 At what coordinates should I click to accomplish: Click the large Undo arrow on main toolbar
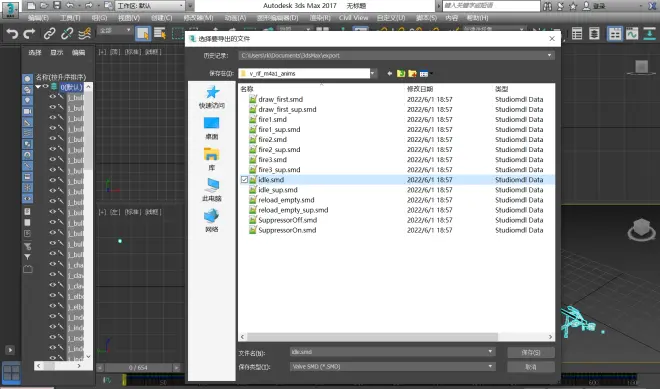[x=12, y=33]
